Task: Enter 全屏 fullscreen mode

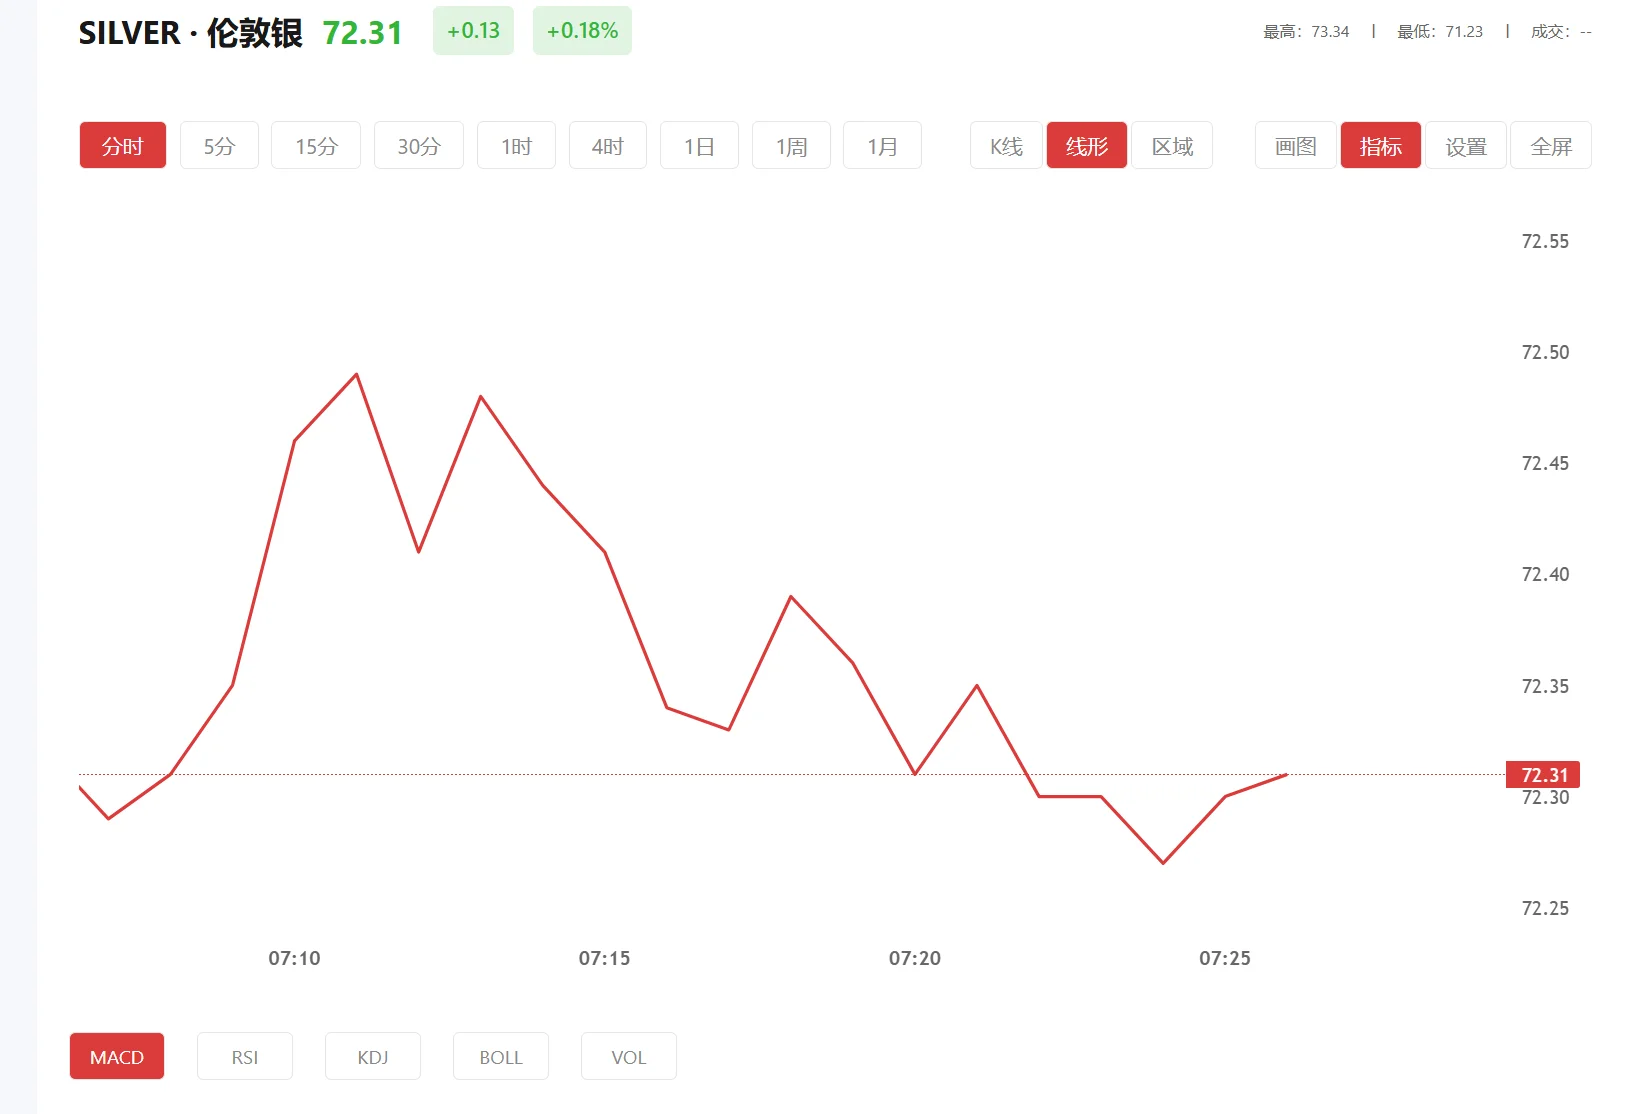Action: click(1551, 145)
